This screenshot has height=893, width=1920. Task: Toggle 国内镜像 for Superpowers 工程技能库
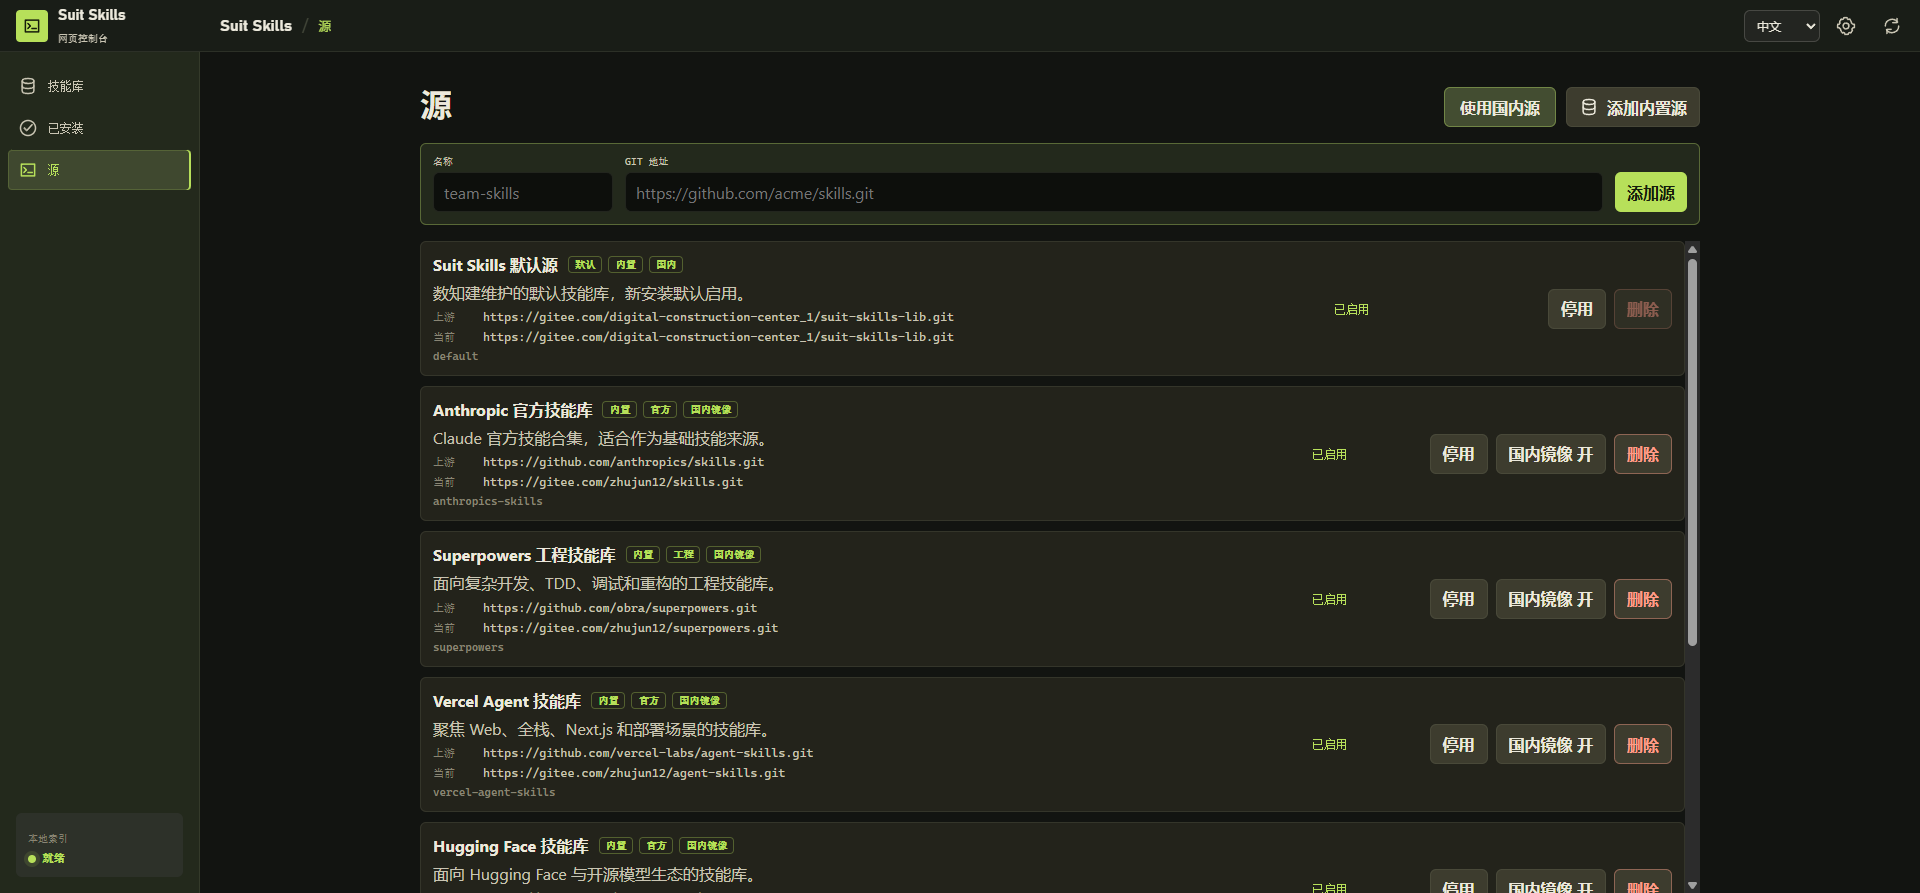[1550, 599]
